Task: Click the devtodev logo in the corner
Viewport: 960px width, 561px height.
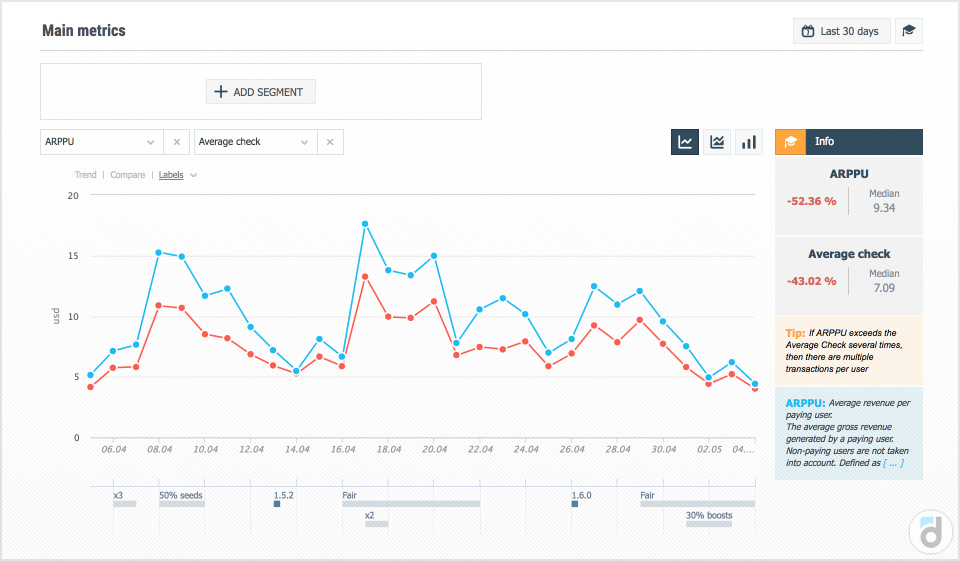Action: point(930,532)
